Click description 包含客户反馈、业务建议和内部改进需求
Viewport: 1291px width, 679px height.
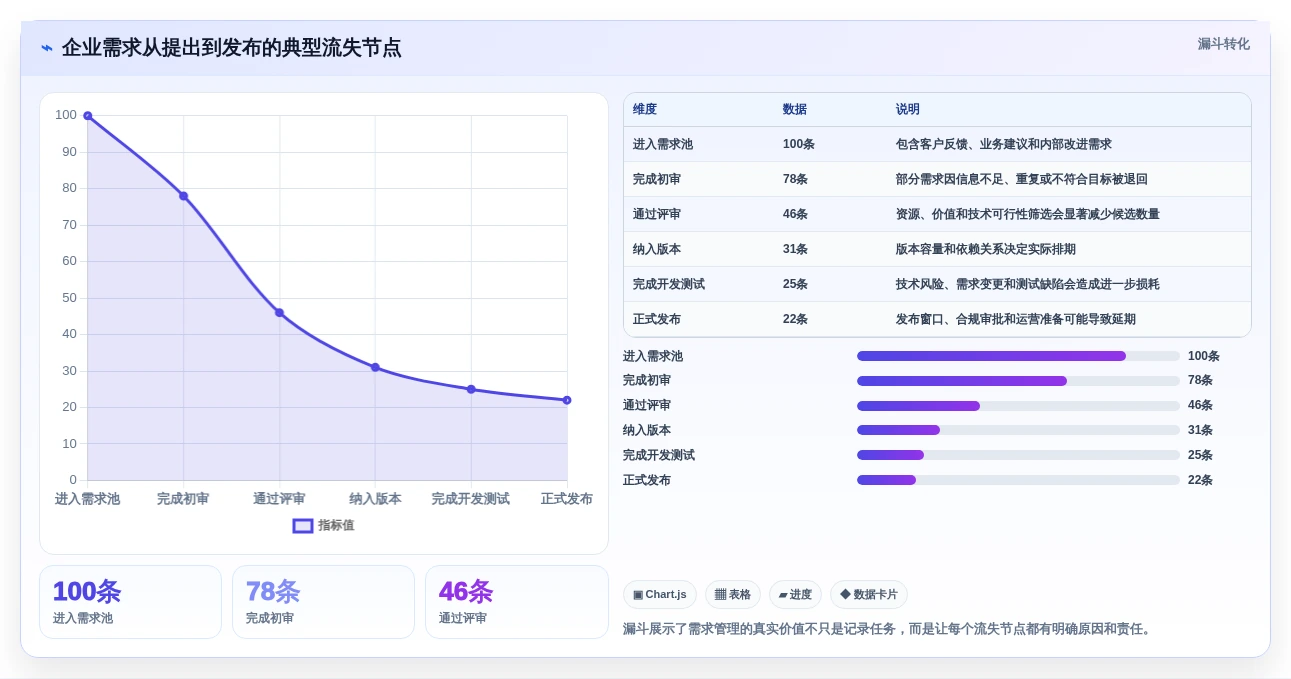1004,145
